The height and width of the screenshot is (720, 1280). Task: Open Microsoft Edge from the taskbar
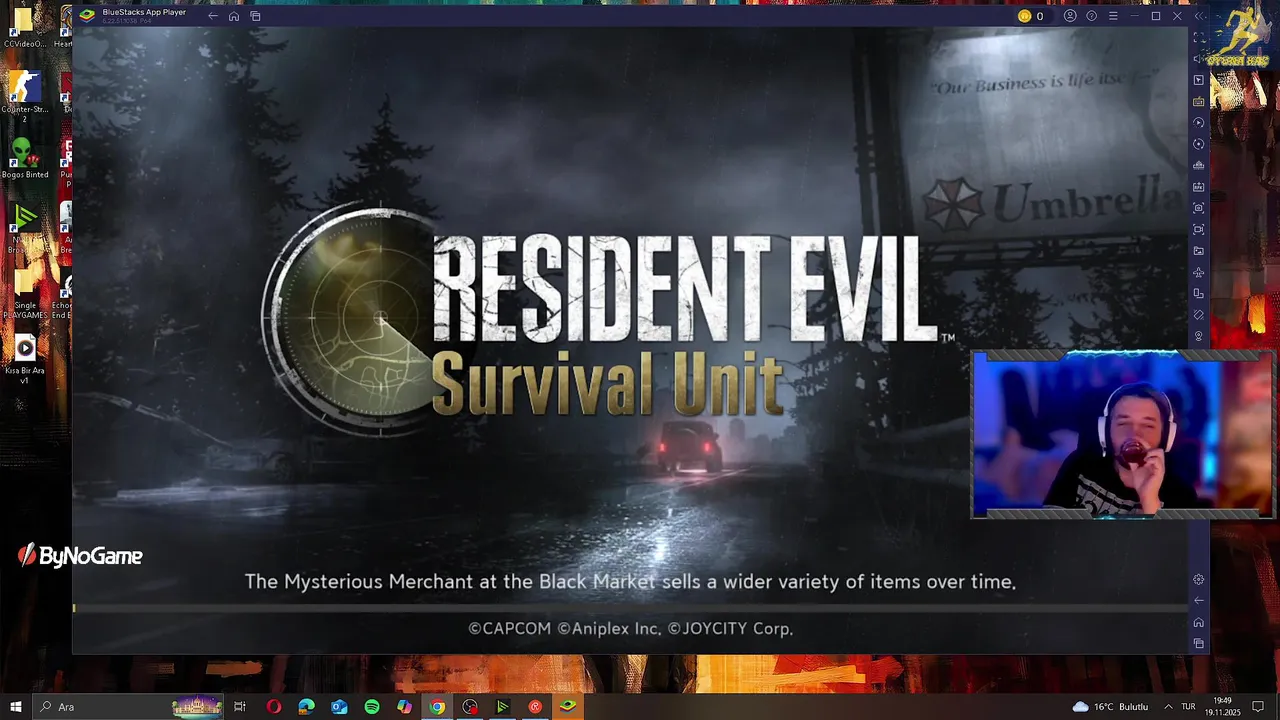pyautogui.click(x=306, y=707)
